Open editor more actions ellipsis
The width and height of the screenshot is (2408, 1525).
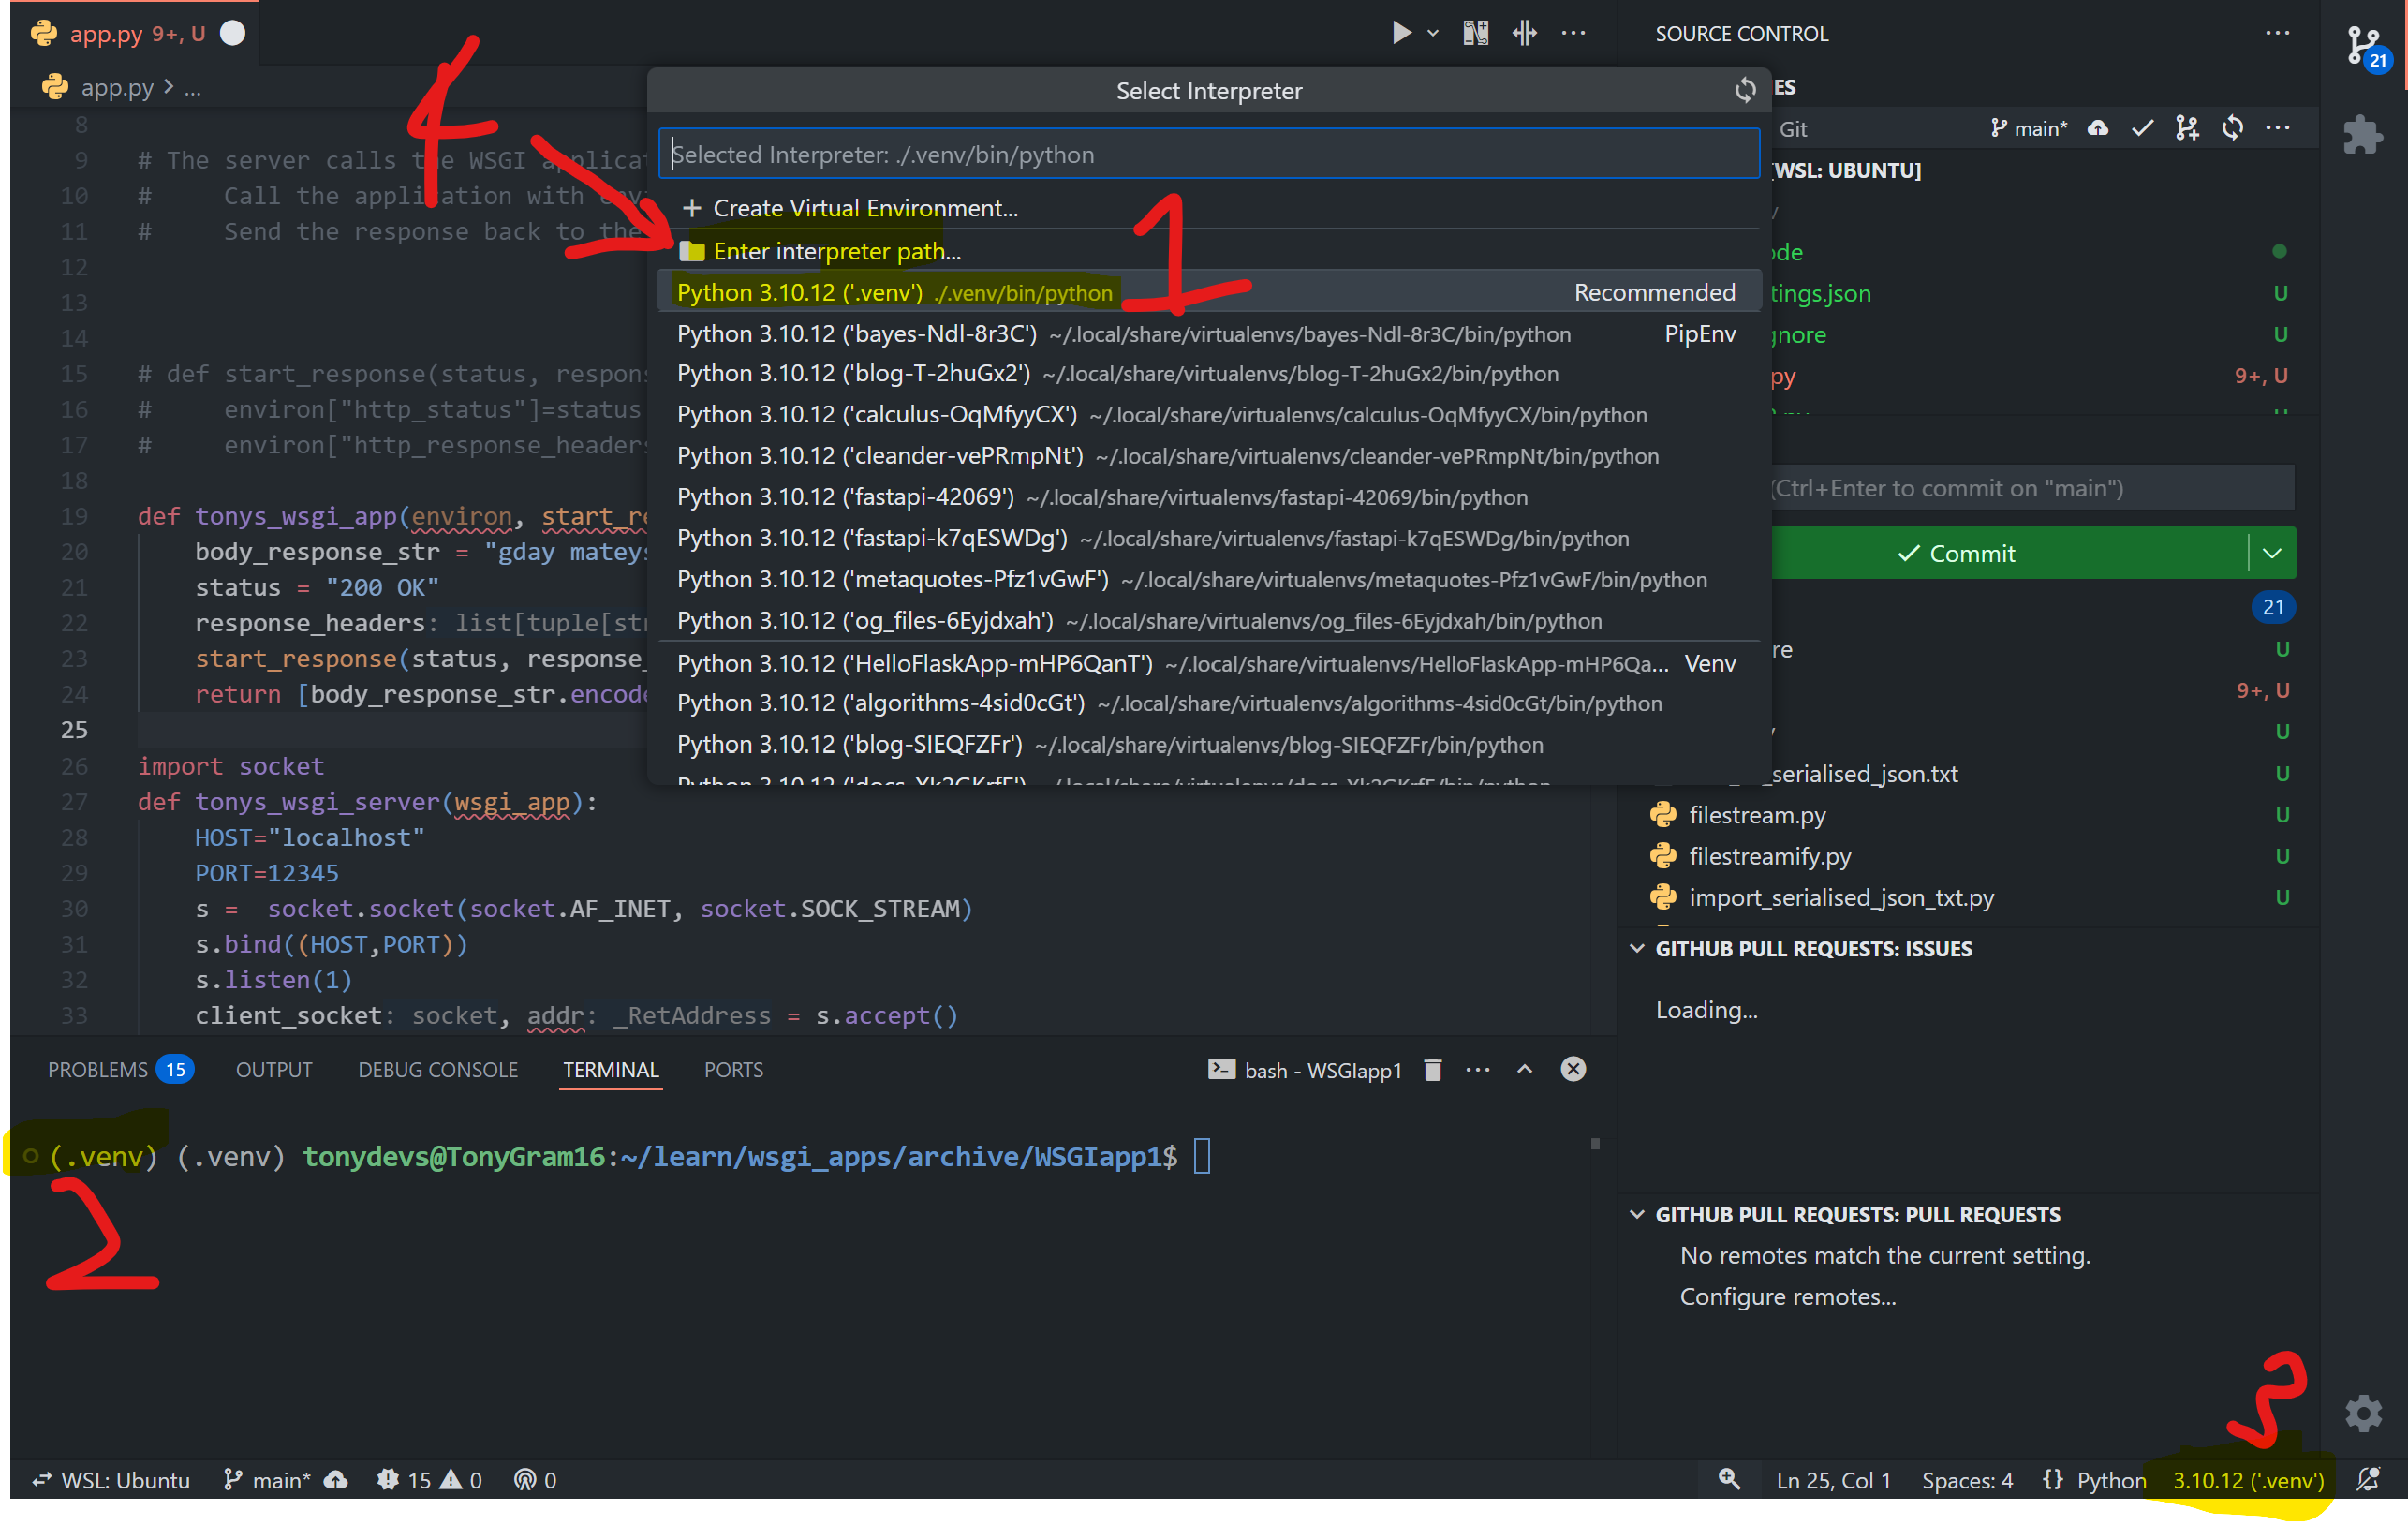[x=1573, y=33]
